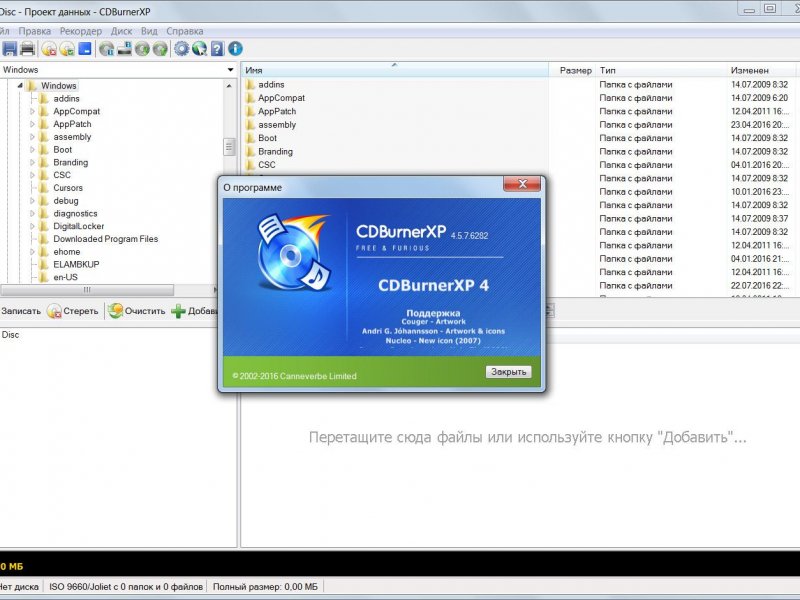
Task: Expand the DigitalLocker tree node
Action: point(32,226)
